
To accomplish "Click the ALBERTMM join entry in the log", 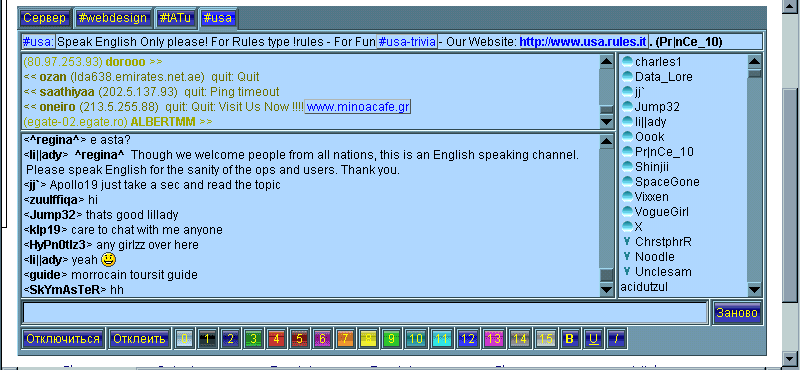I will [x=118, y=122].
